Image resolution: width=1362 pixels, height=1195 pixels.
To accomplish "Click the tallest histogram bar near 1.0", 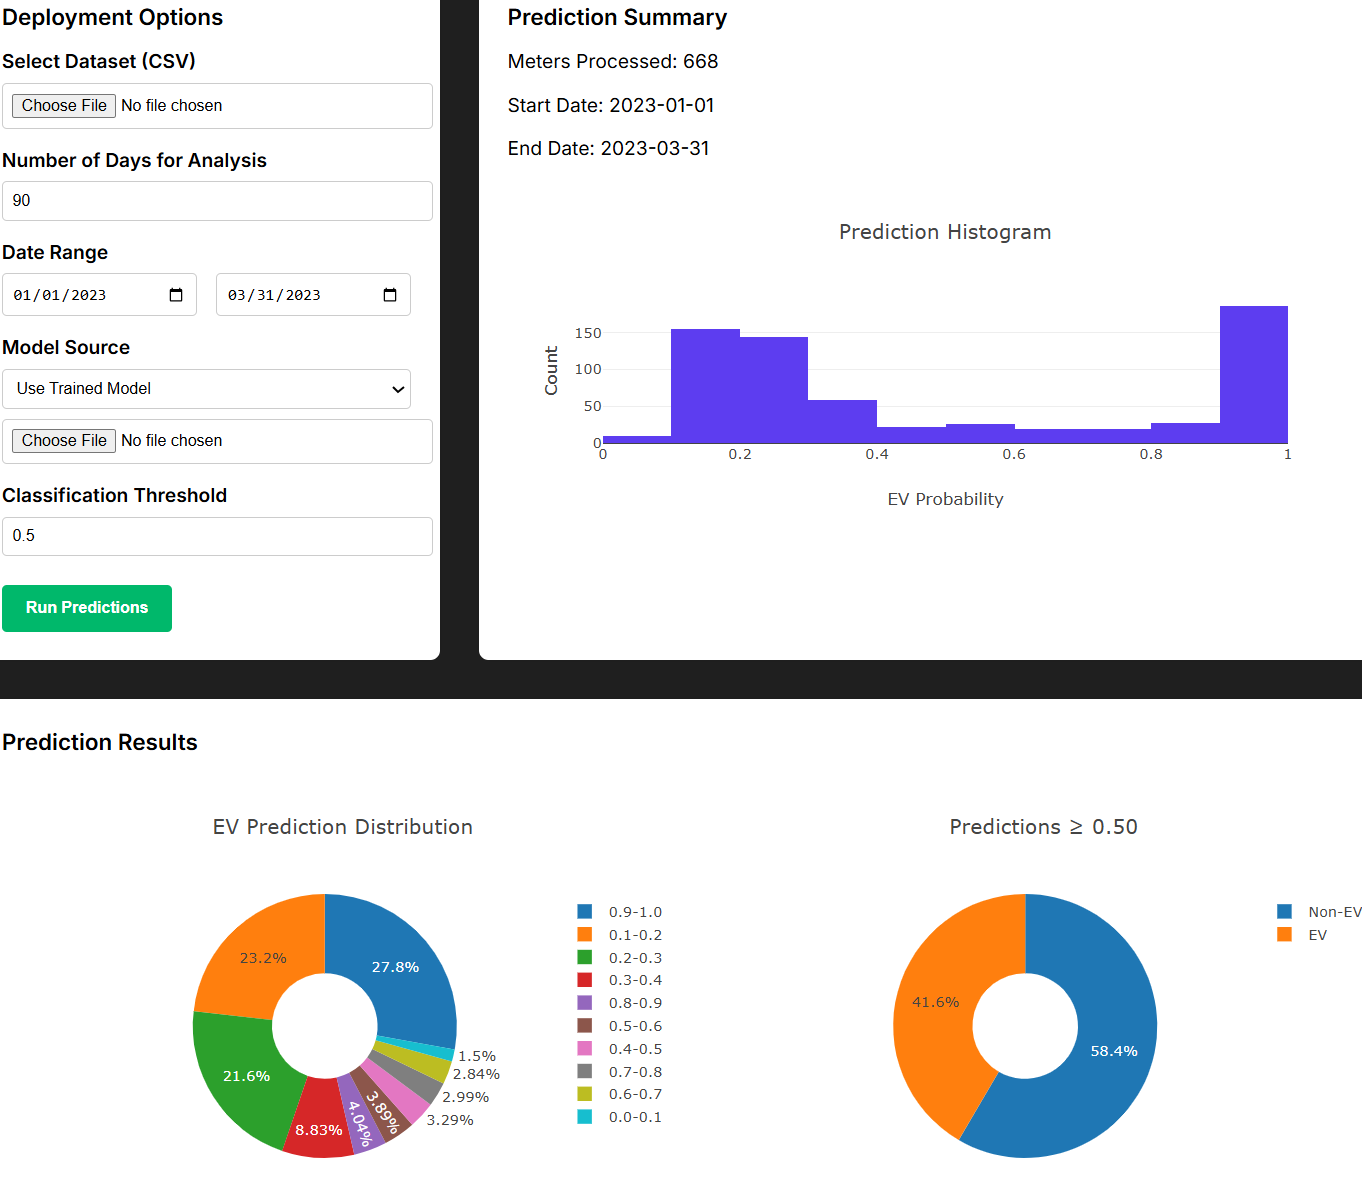I will click(1252, 375).
